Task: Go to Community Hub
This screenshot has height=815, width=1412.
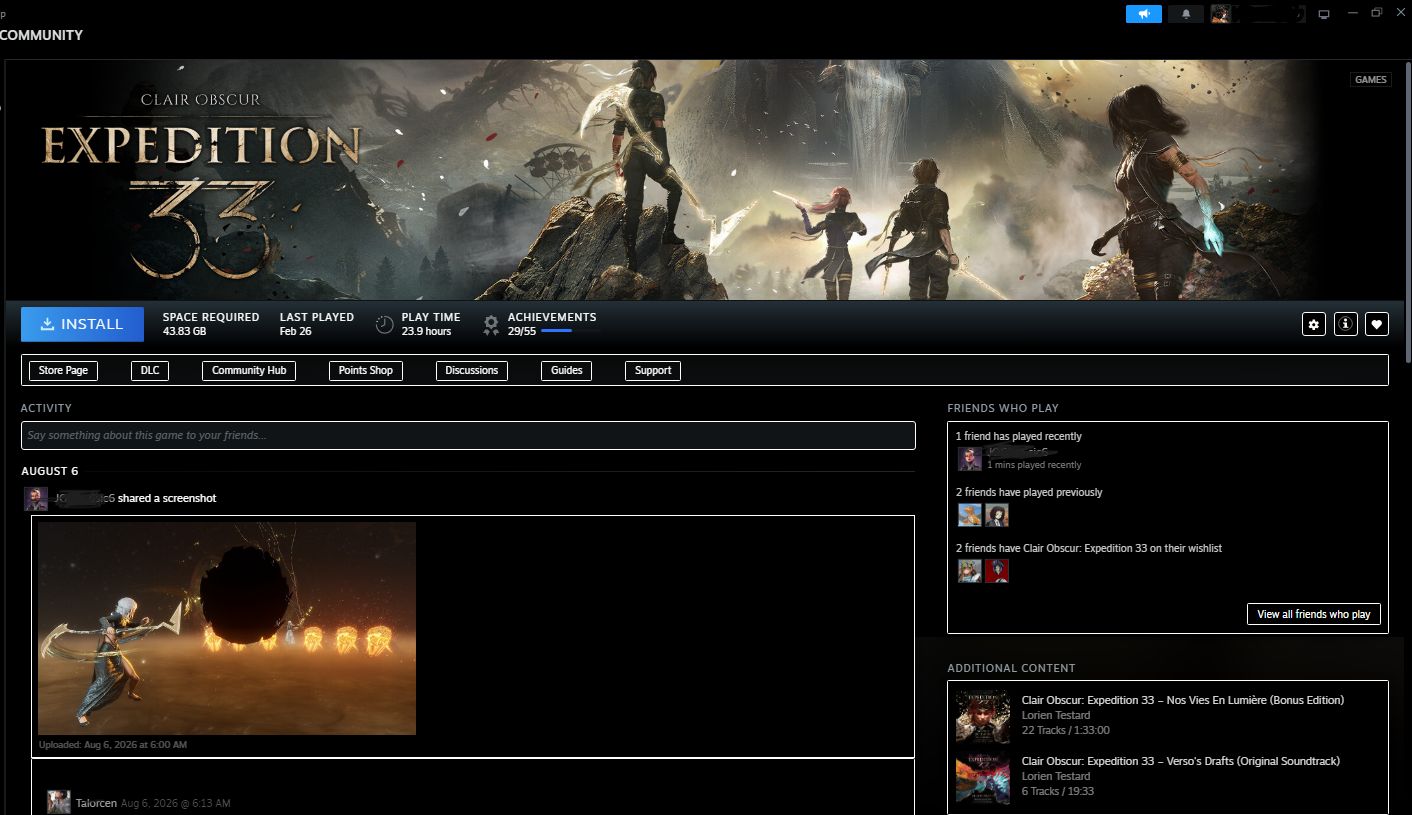Action: [x=249, y=370]
